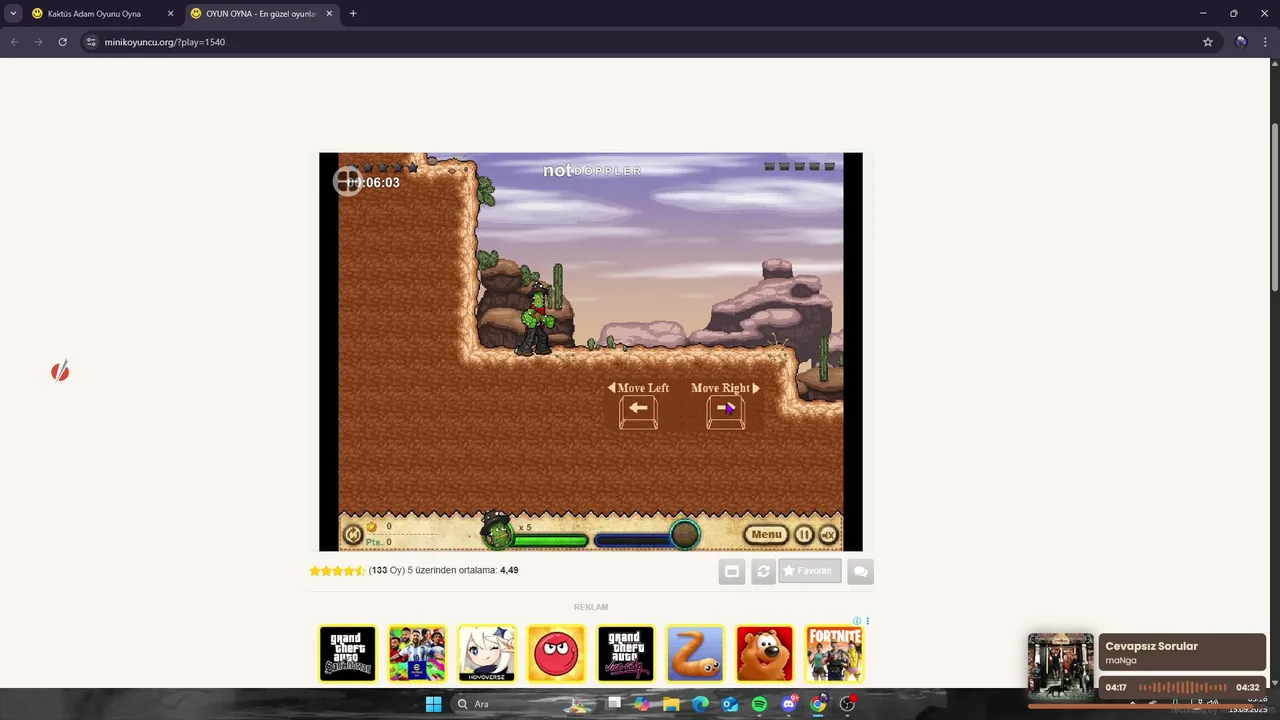Open the Chrome three-dot menu

[1265, 42]
